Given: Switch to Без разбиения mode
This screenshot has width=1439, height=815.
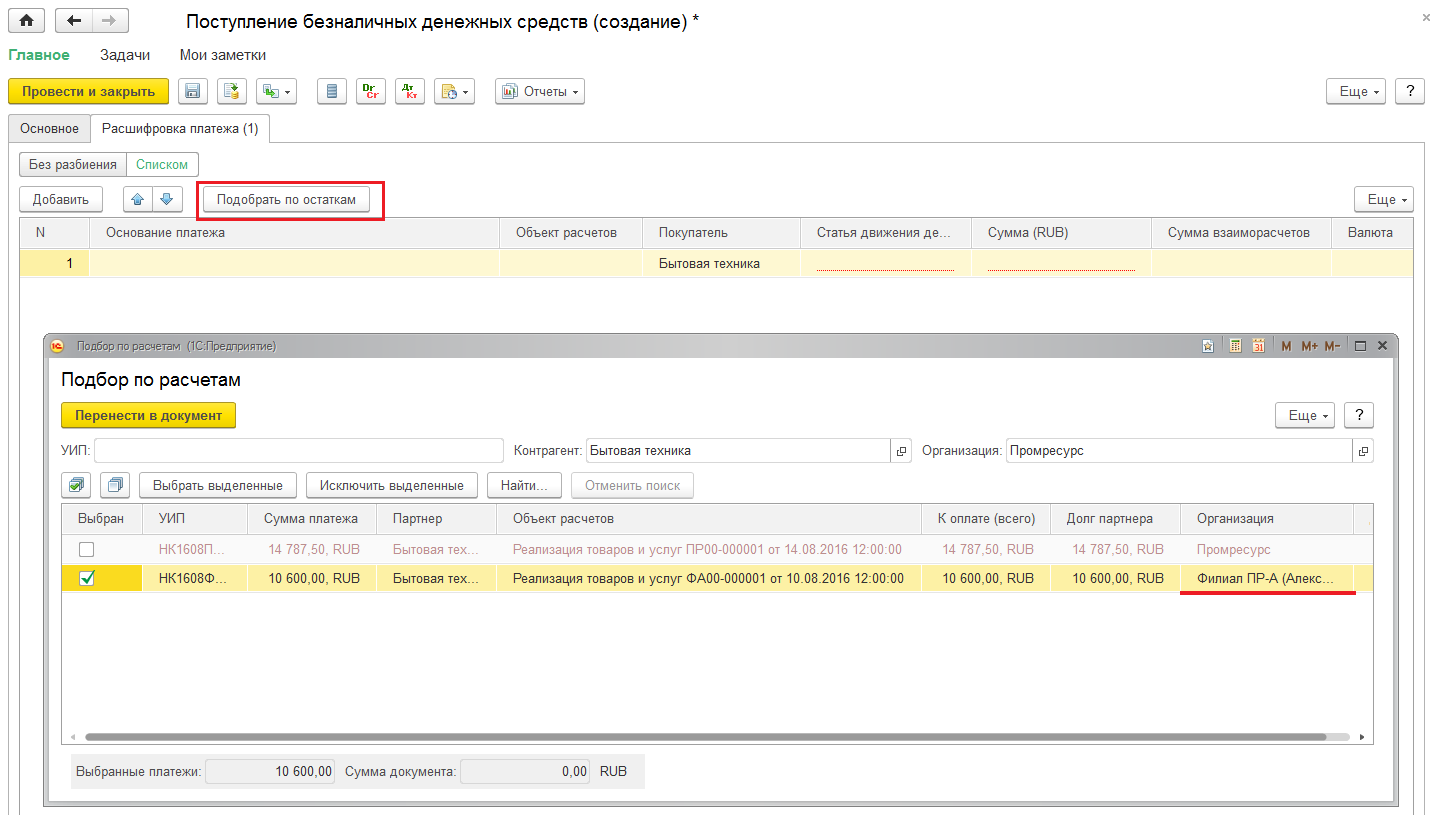Looking at the screenshot, I should (72, 165).
